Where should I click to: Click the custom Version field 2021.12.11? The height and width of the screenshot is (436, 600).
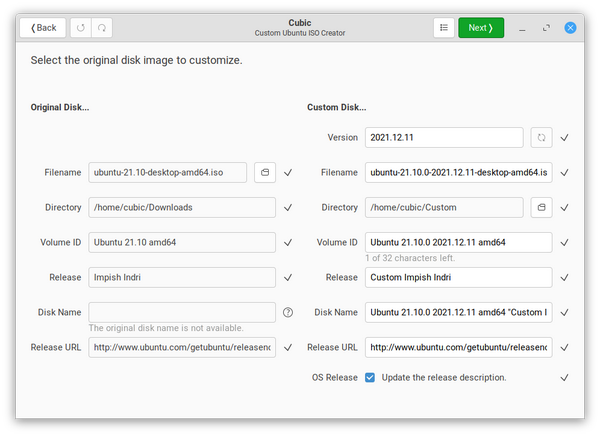[444, 137]
